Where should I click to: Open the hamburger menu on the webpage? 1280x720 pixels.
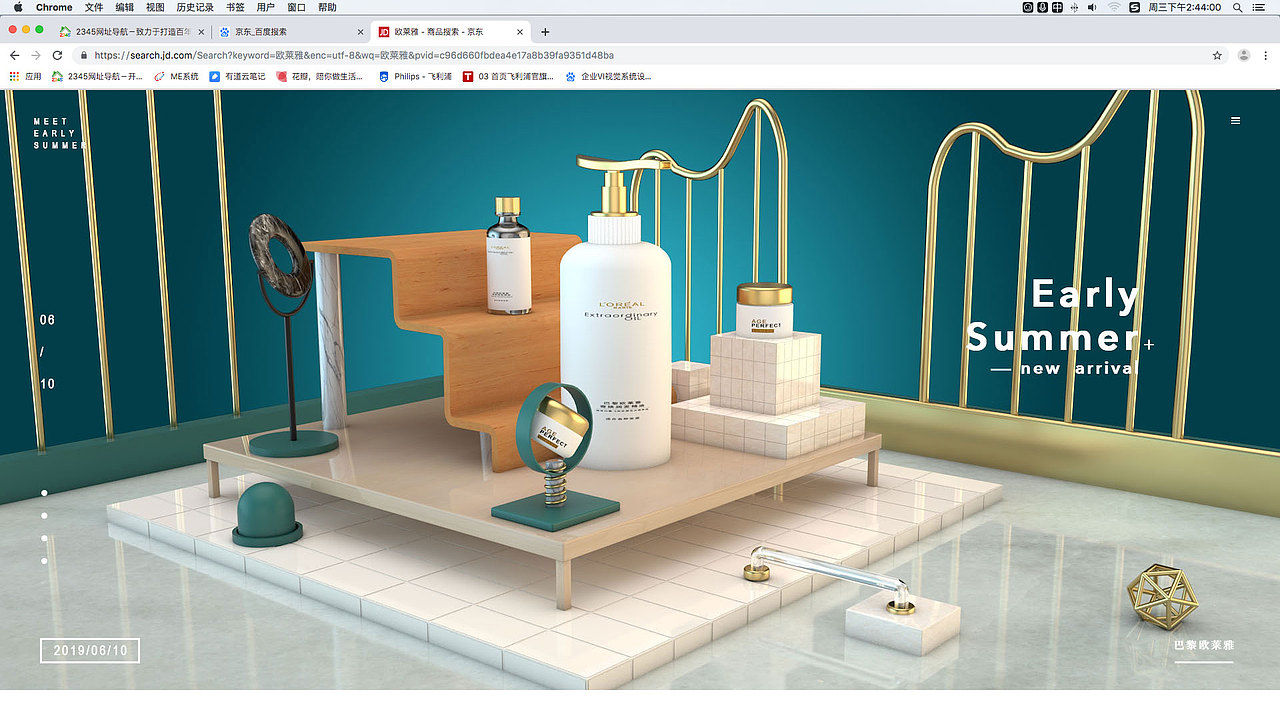point(1235,121)
